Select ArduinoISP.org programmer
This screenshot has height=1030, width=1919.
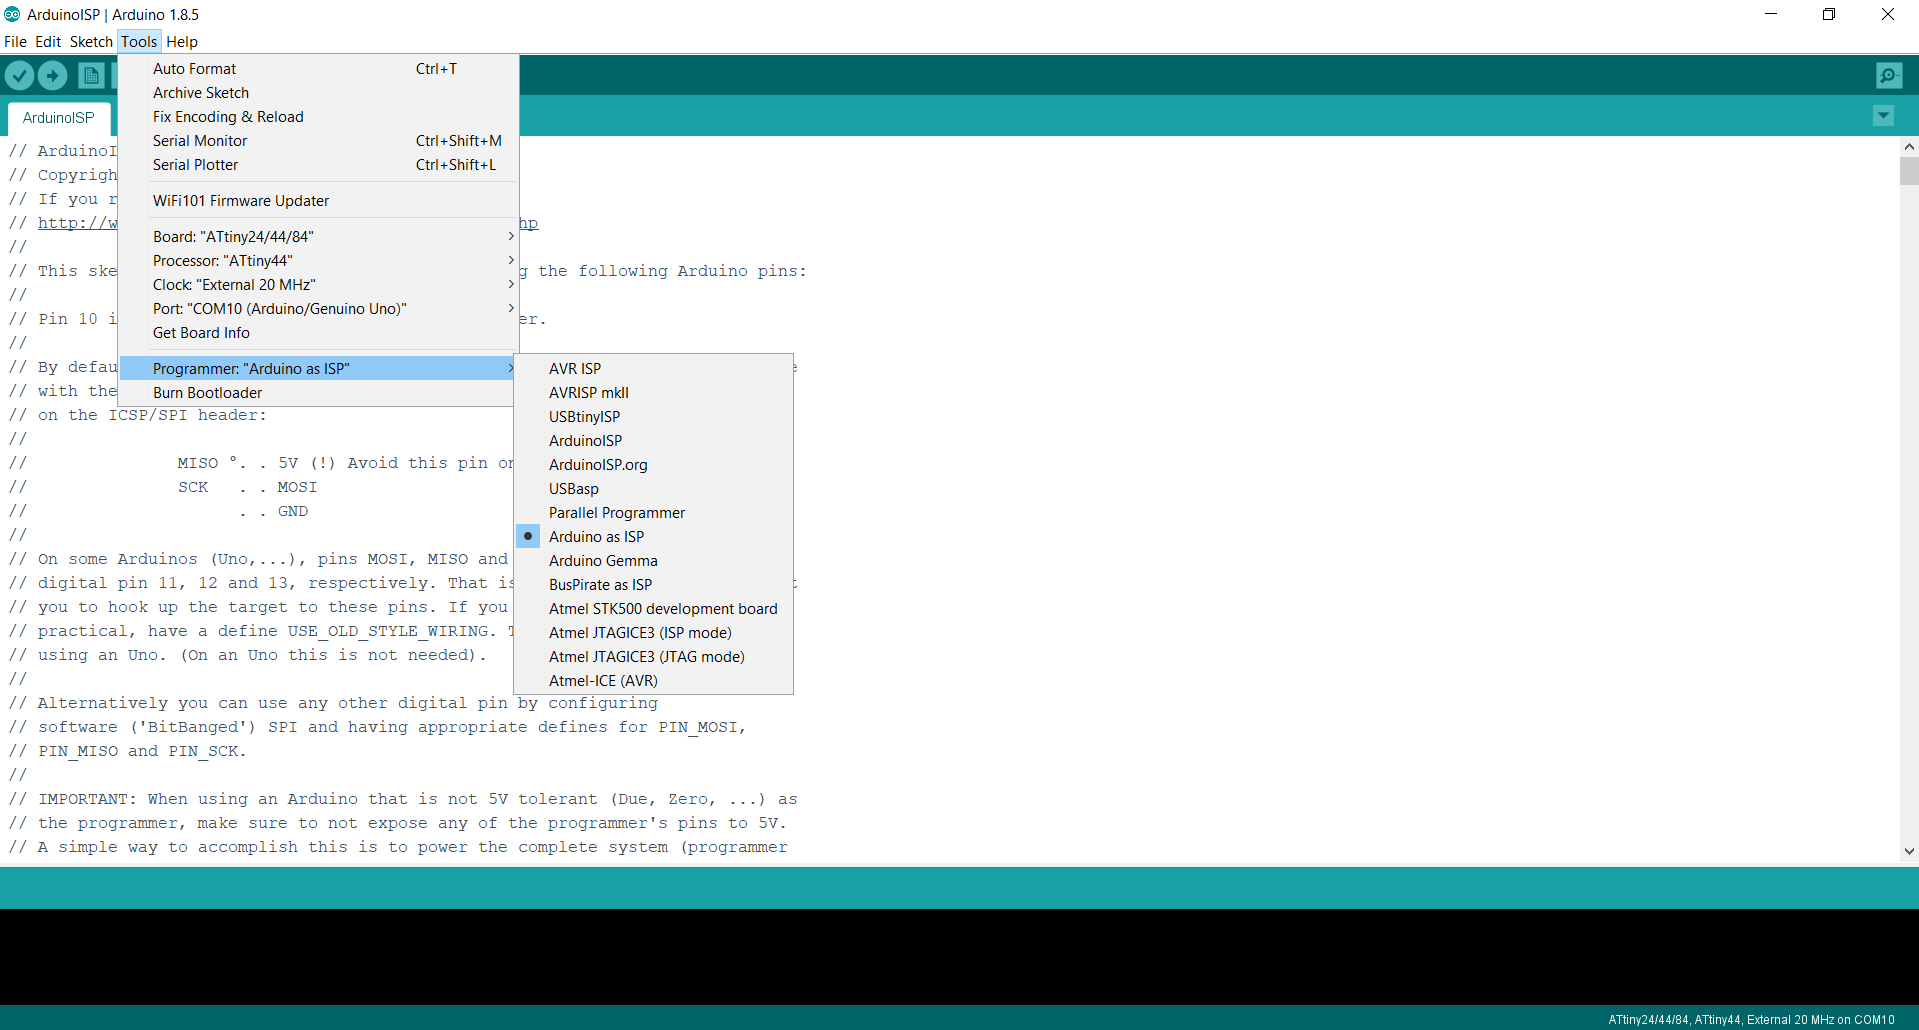click(x=654, y=465)
